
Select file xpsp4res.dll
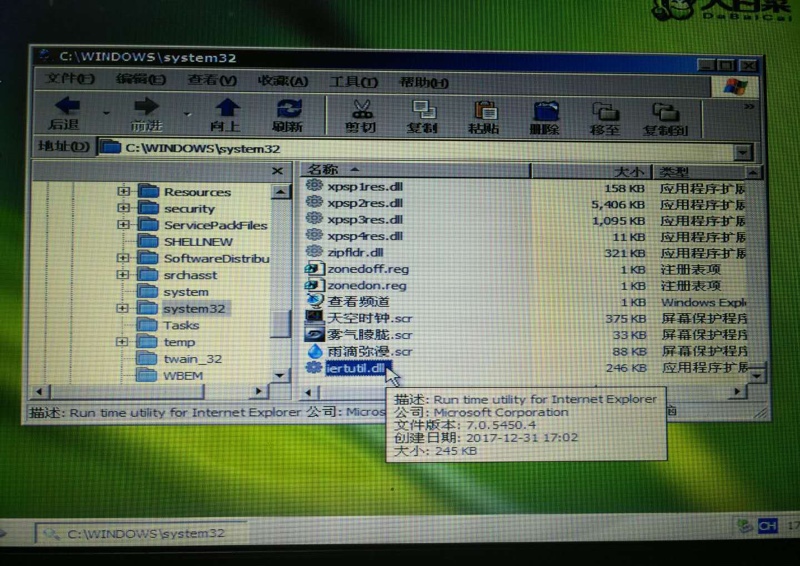tap(365, 236)
